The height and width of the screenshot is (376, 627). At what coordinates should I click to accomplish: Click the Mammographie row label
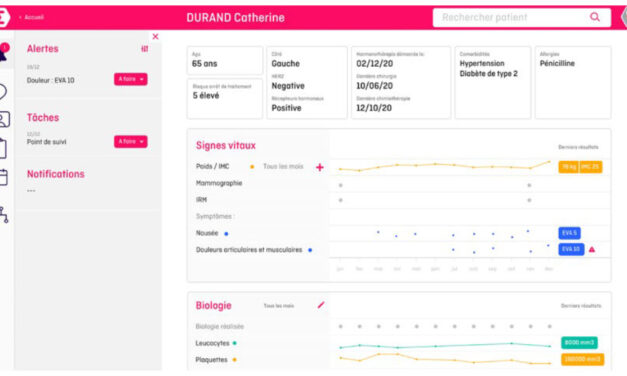(219, 183)
